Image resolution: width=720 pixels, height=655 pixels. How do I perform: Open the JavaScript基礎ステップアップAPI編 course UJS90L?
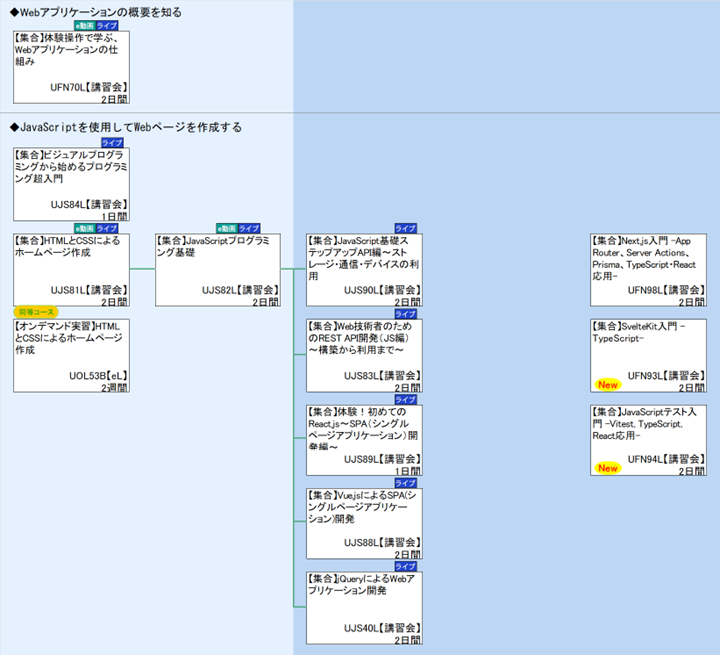coord(364,270)
